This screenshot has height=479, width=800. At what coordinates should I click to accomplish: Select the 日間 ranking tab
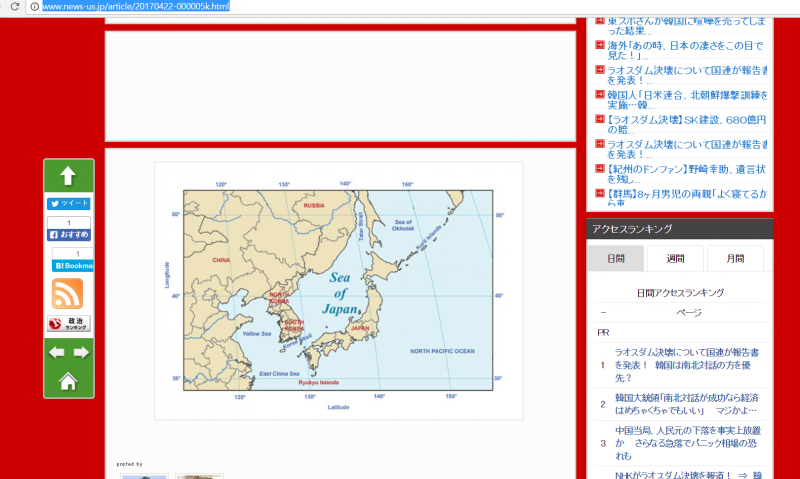615,259
